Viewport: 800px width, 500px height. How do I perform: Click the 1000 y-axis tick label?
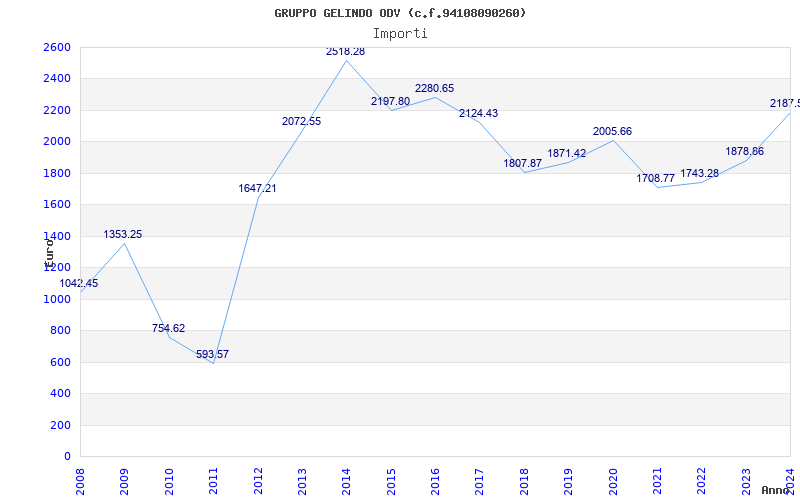tap(58, 299)
